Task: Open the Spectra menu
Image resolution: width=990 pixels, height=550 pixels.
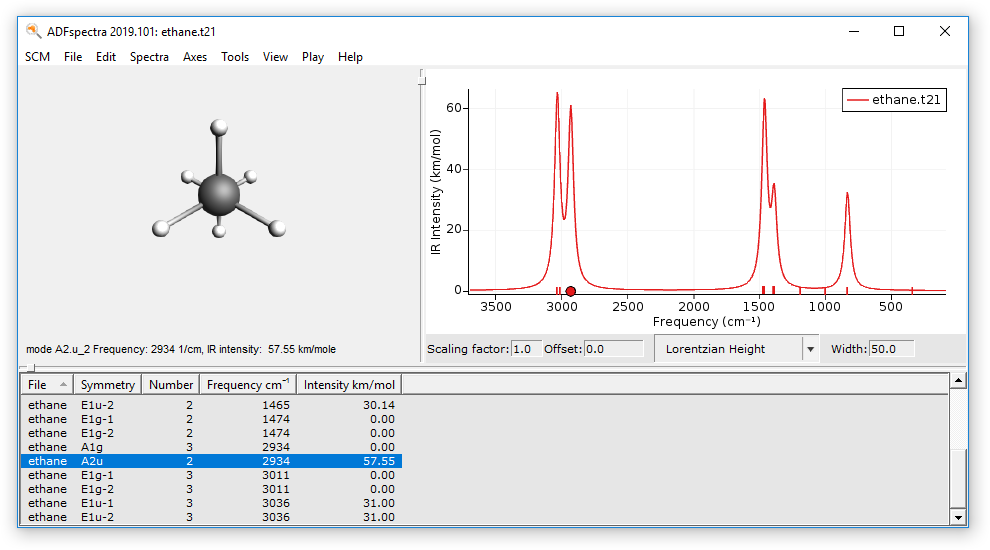Action: pos(149,57)
